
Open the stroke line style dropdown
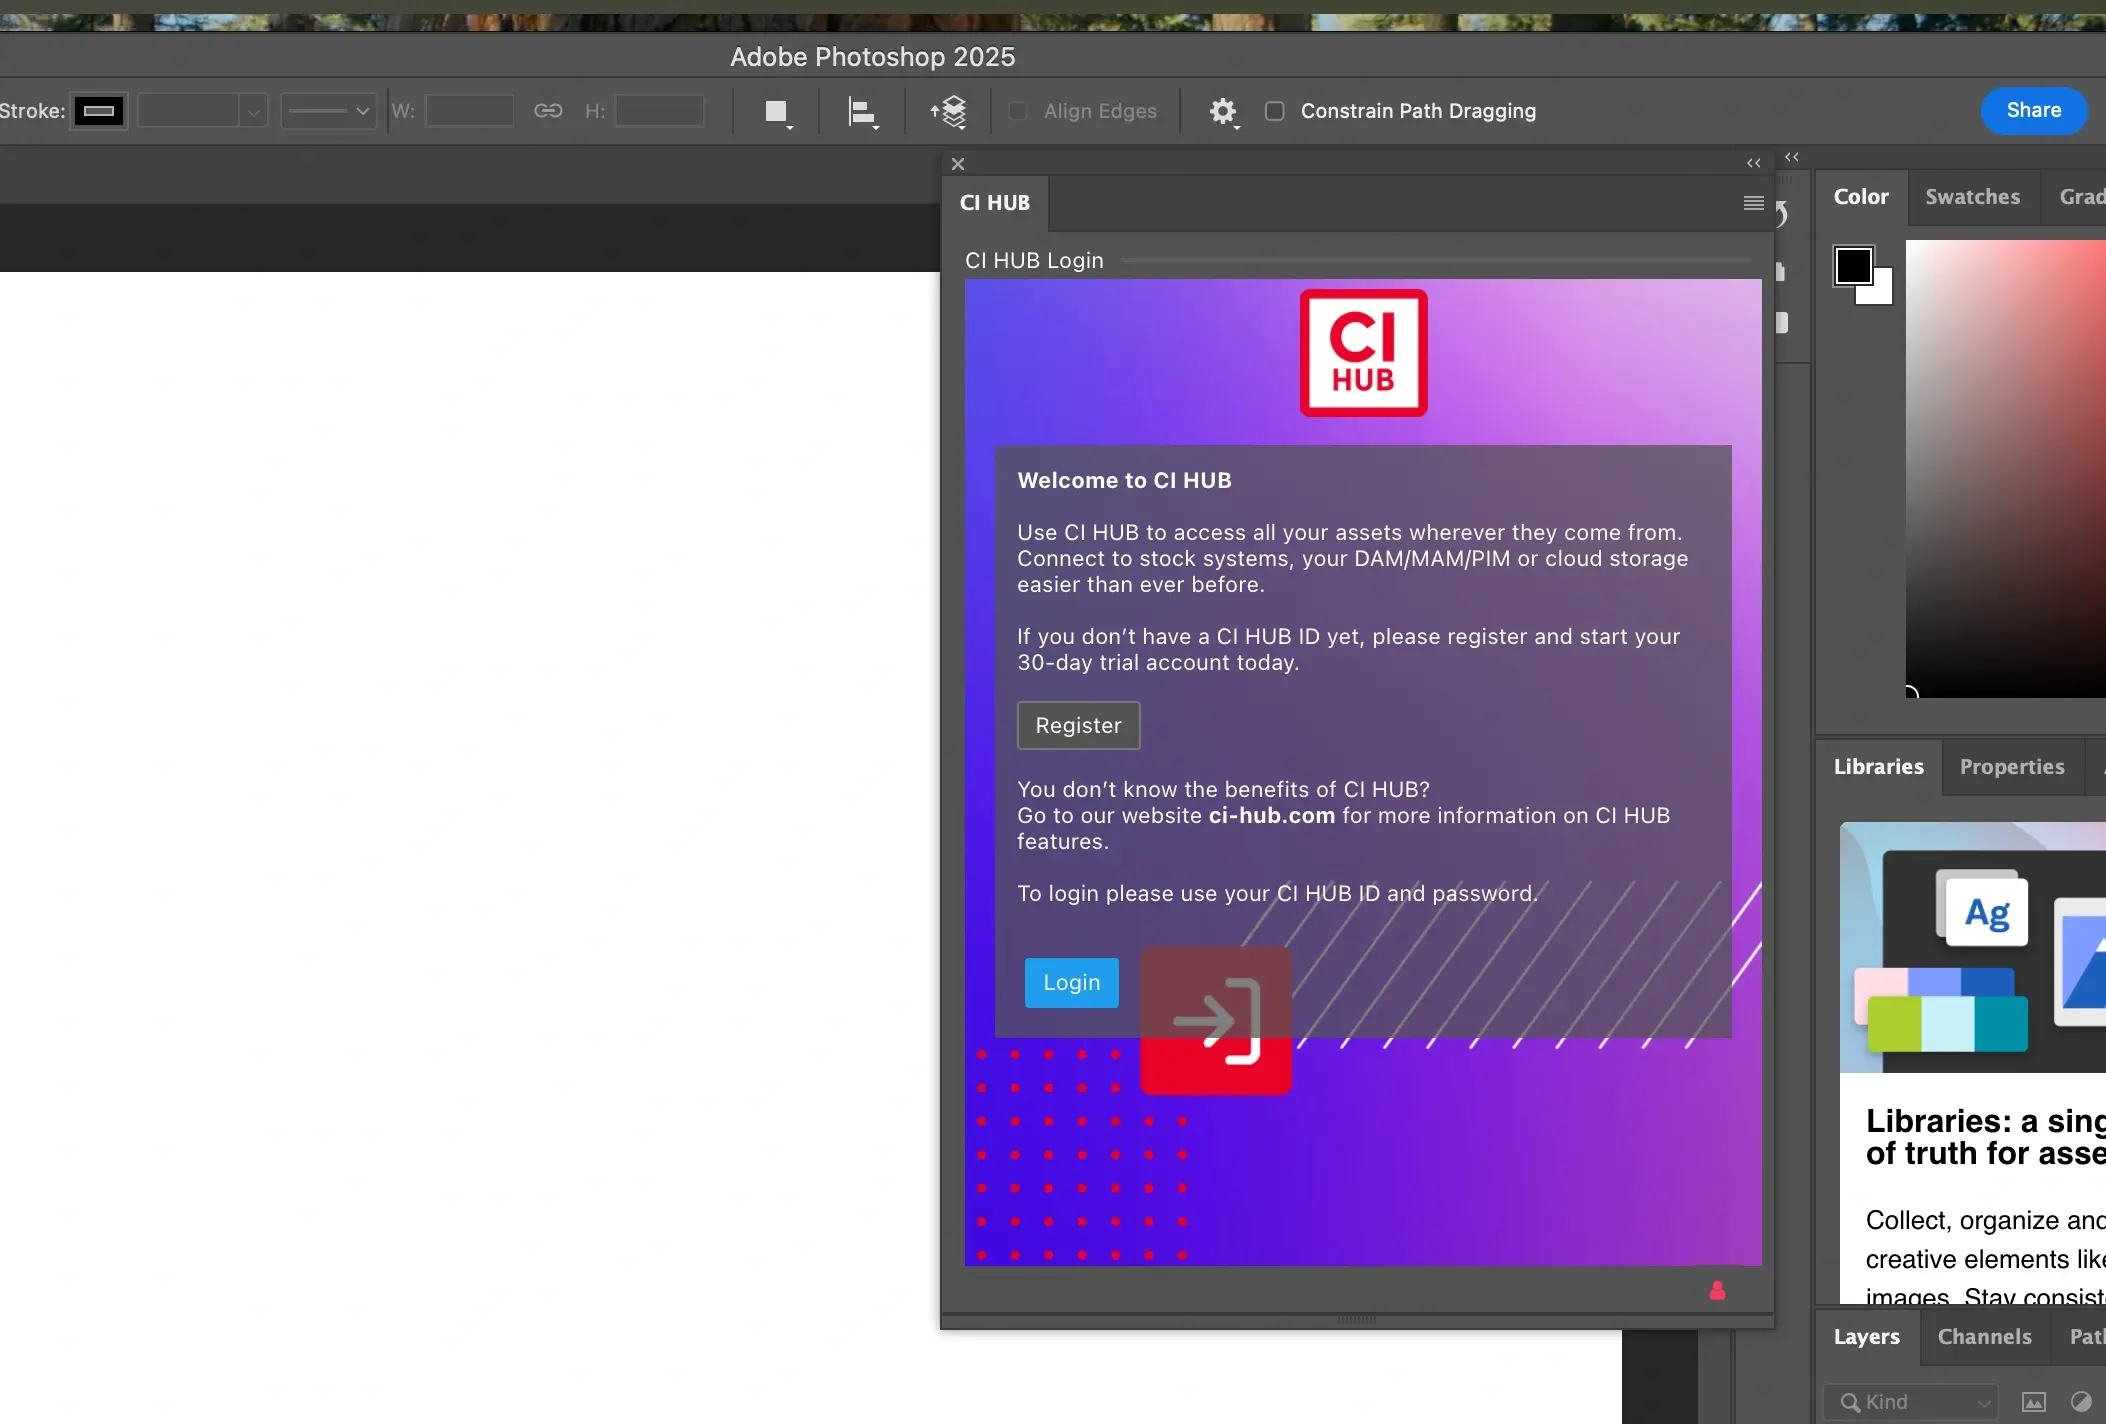coord(328,111)
